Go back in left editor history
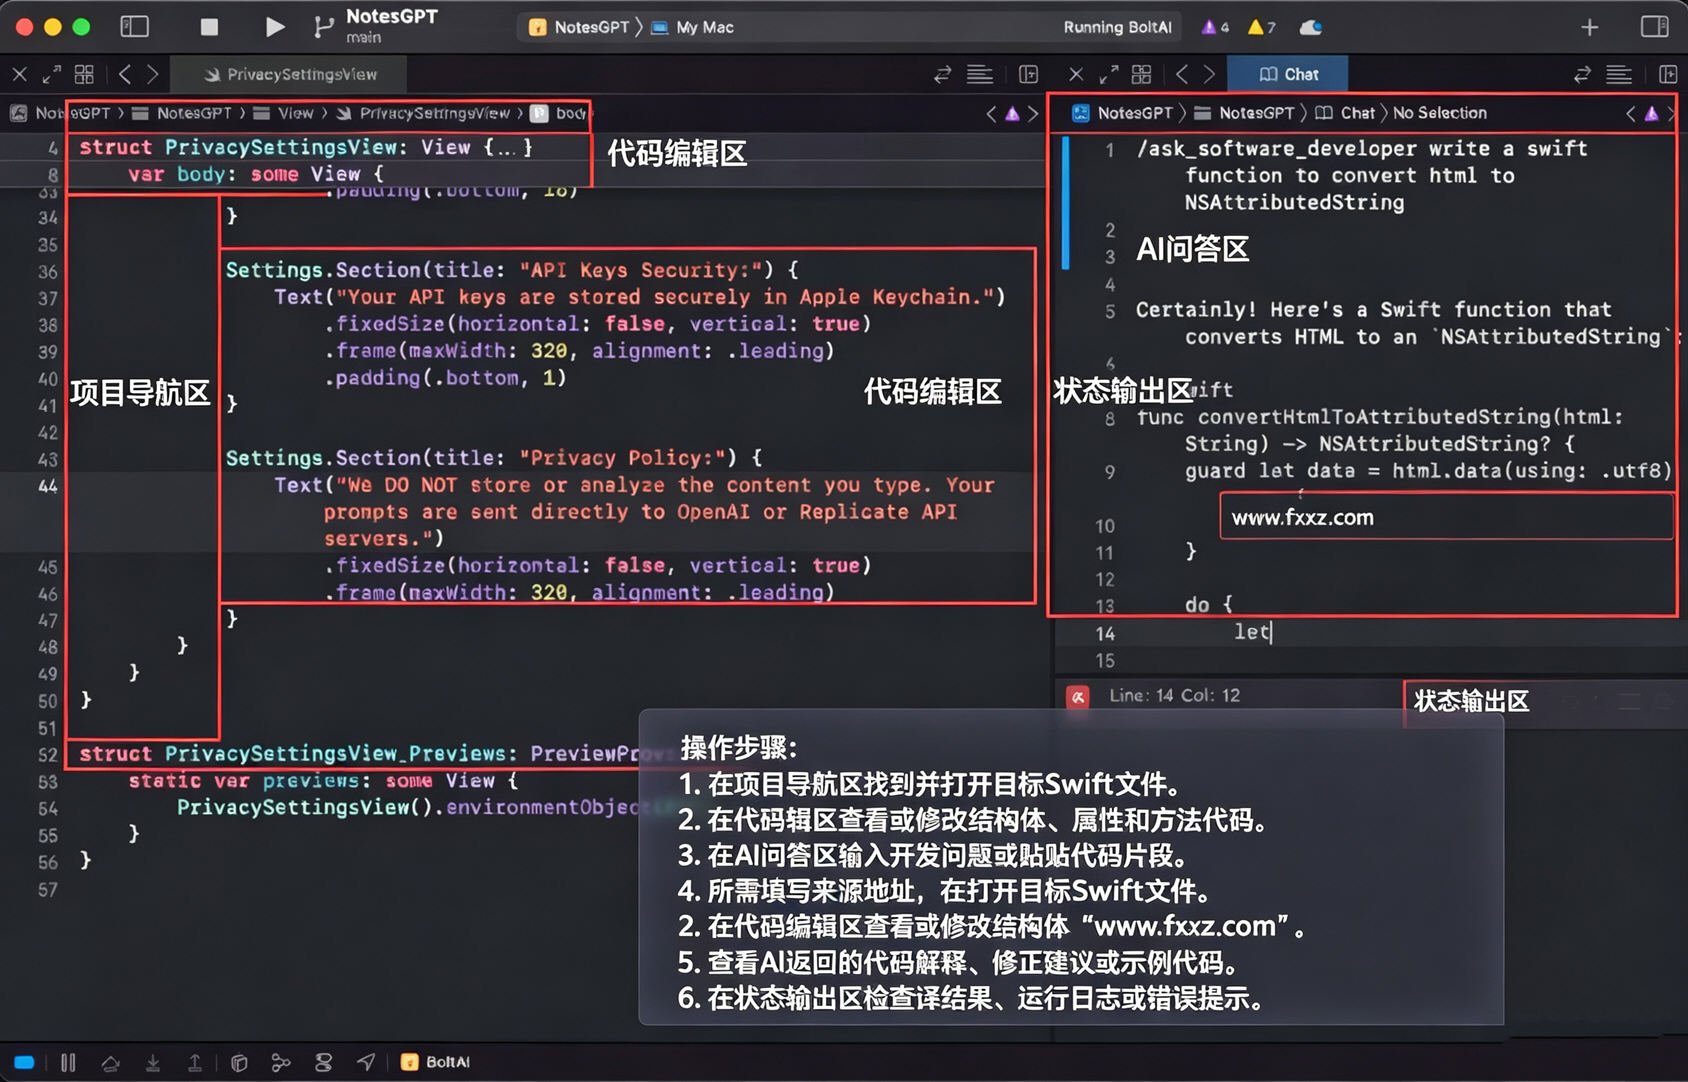 [x=125, y=74]
